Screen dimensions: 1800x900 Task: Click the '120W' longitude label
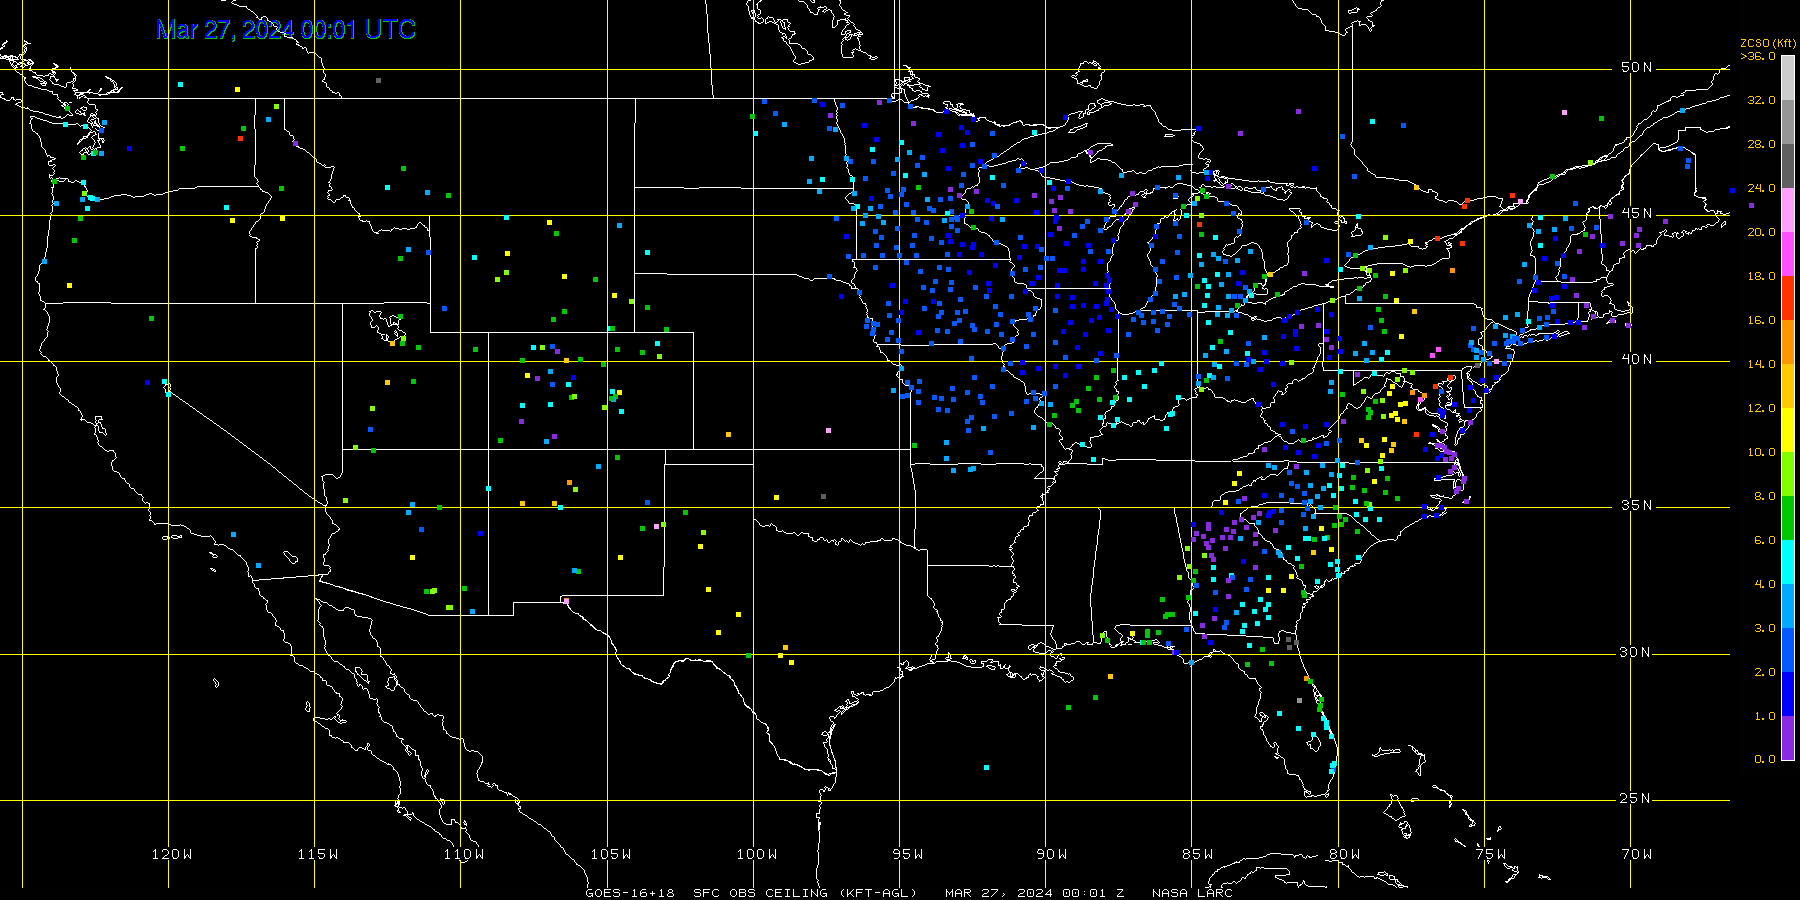coord(172,854)
